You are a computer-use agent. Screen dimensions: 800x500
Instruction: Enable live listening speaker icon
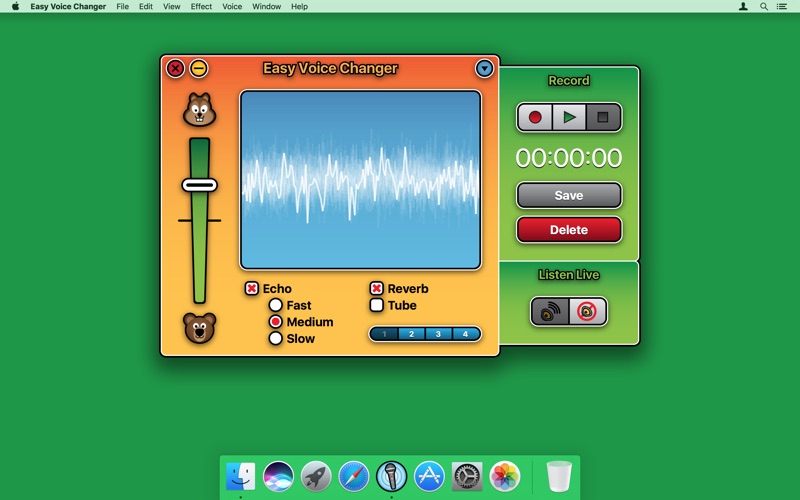point(550,311)
